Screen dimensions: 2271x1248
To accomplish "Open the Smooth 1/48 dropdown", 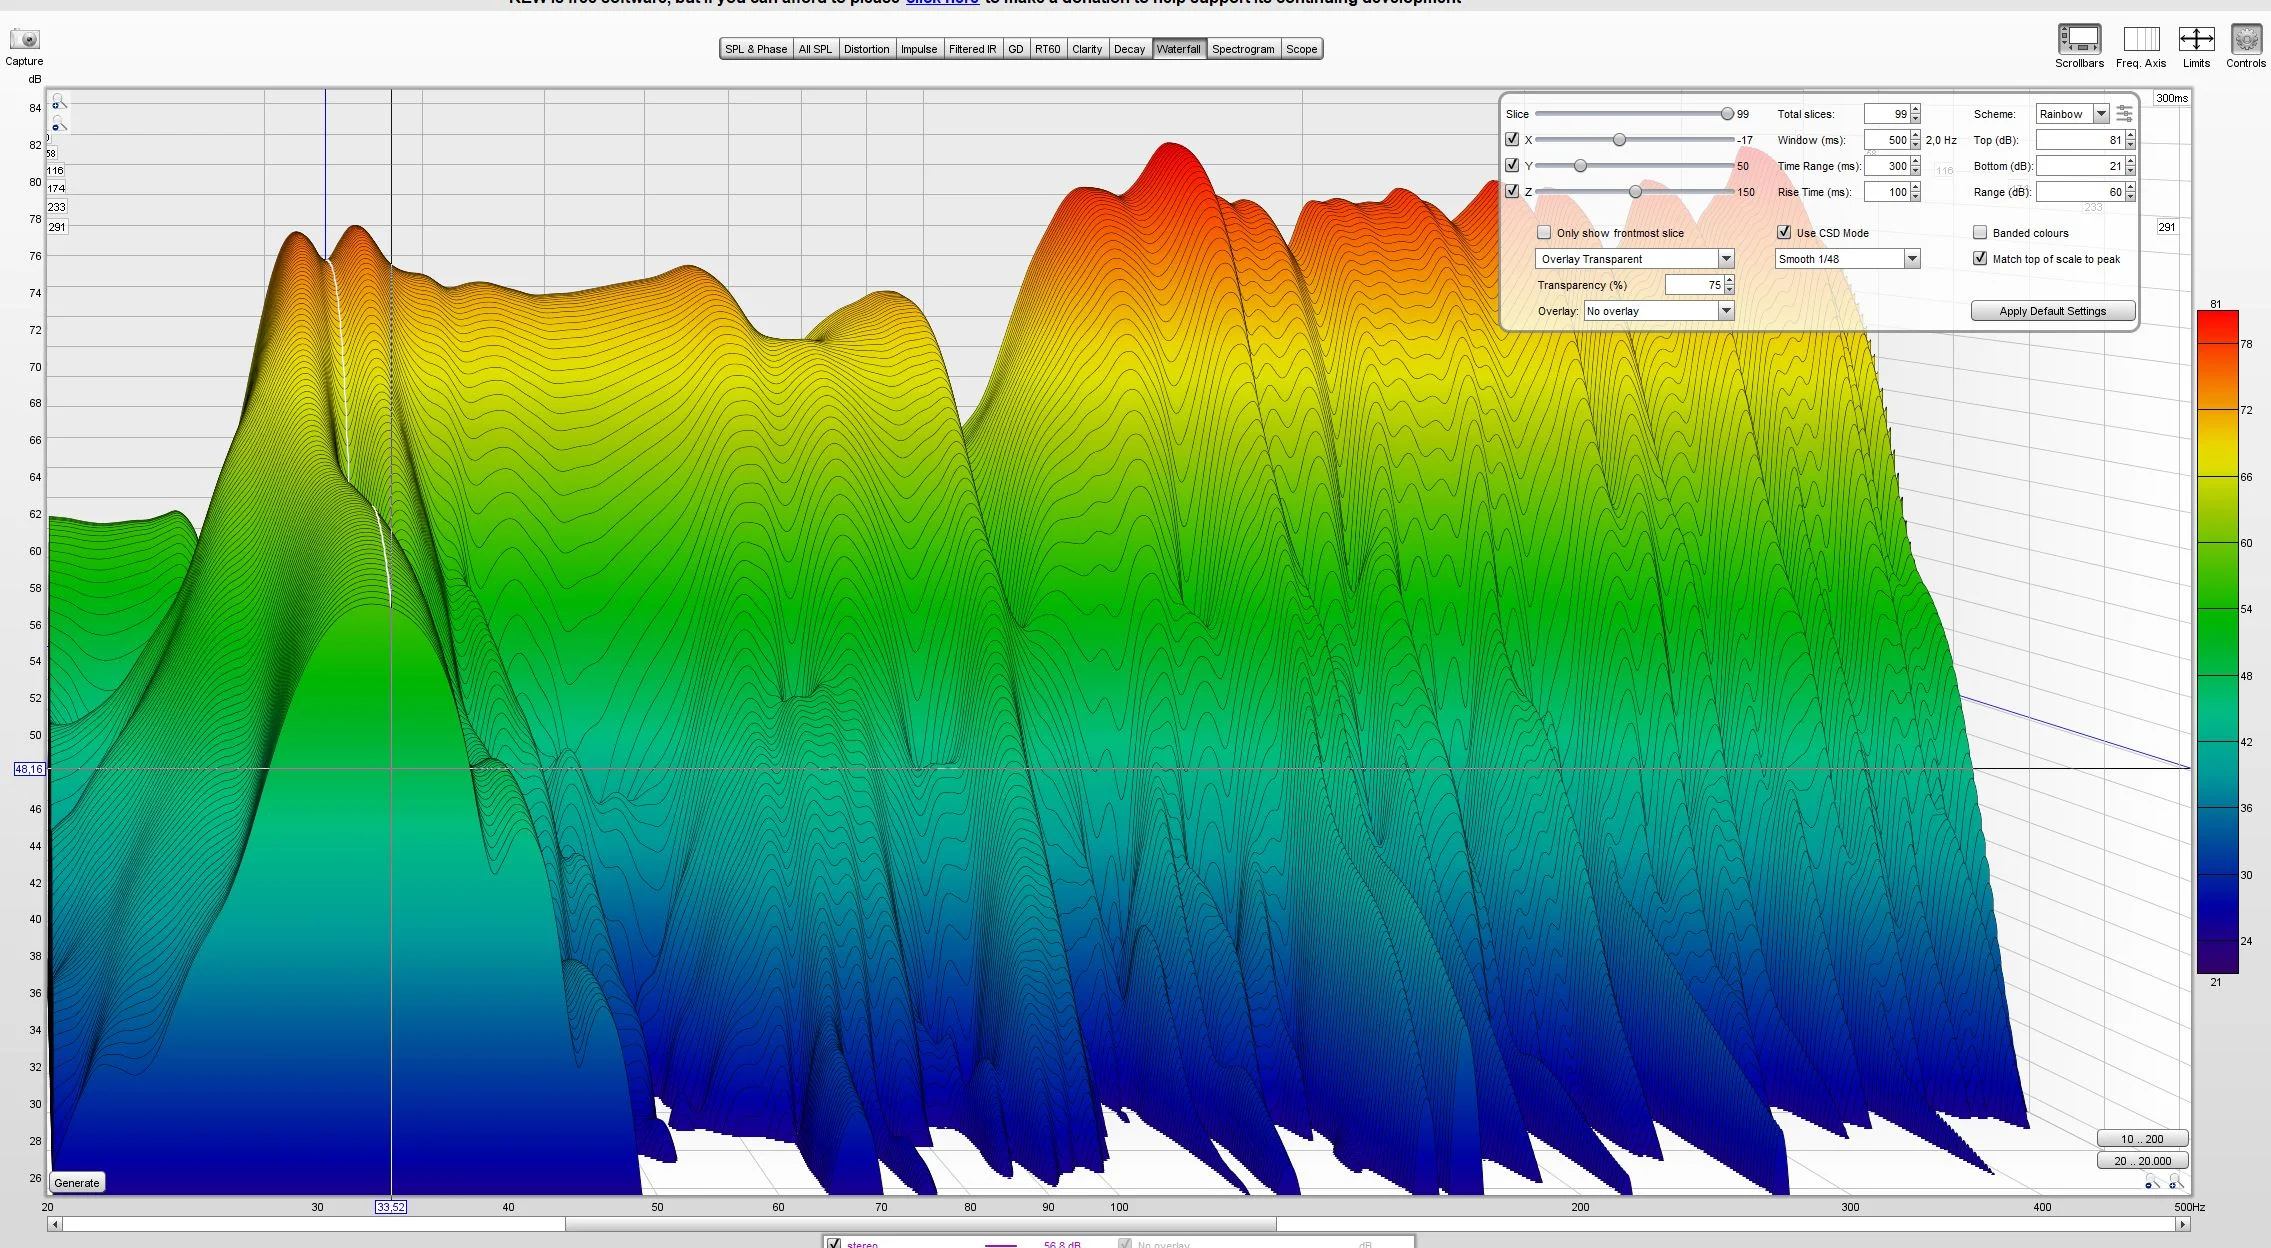I will 1848,259.
